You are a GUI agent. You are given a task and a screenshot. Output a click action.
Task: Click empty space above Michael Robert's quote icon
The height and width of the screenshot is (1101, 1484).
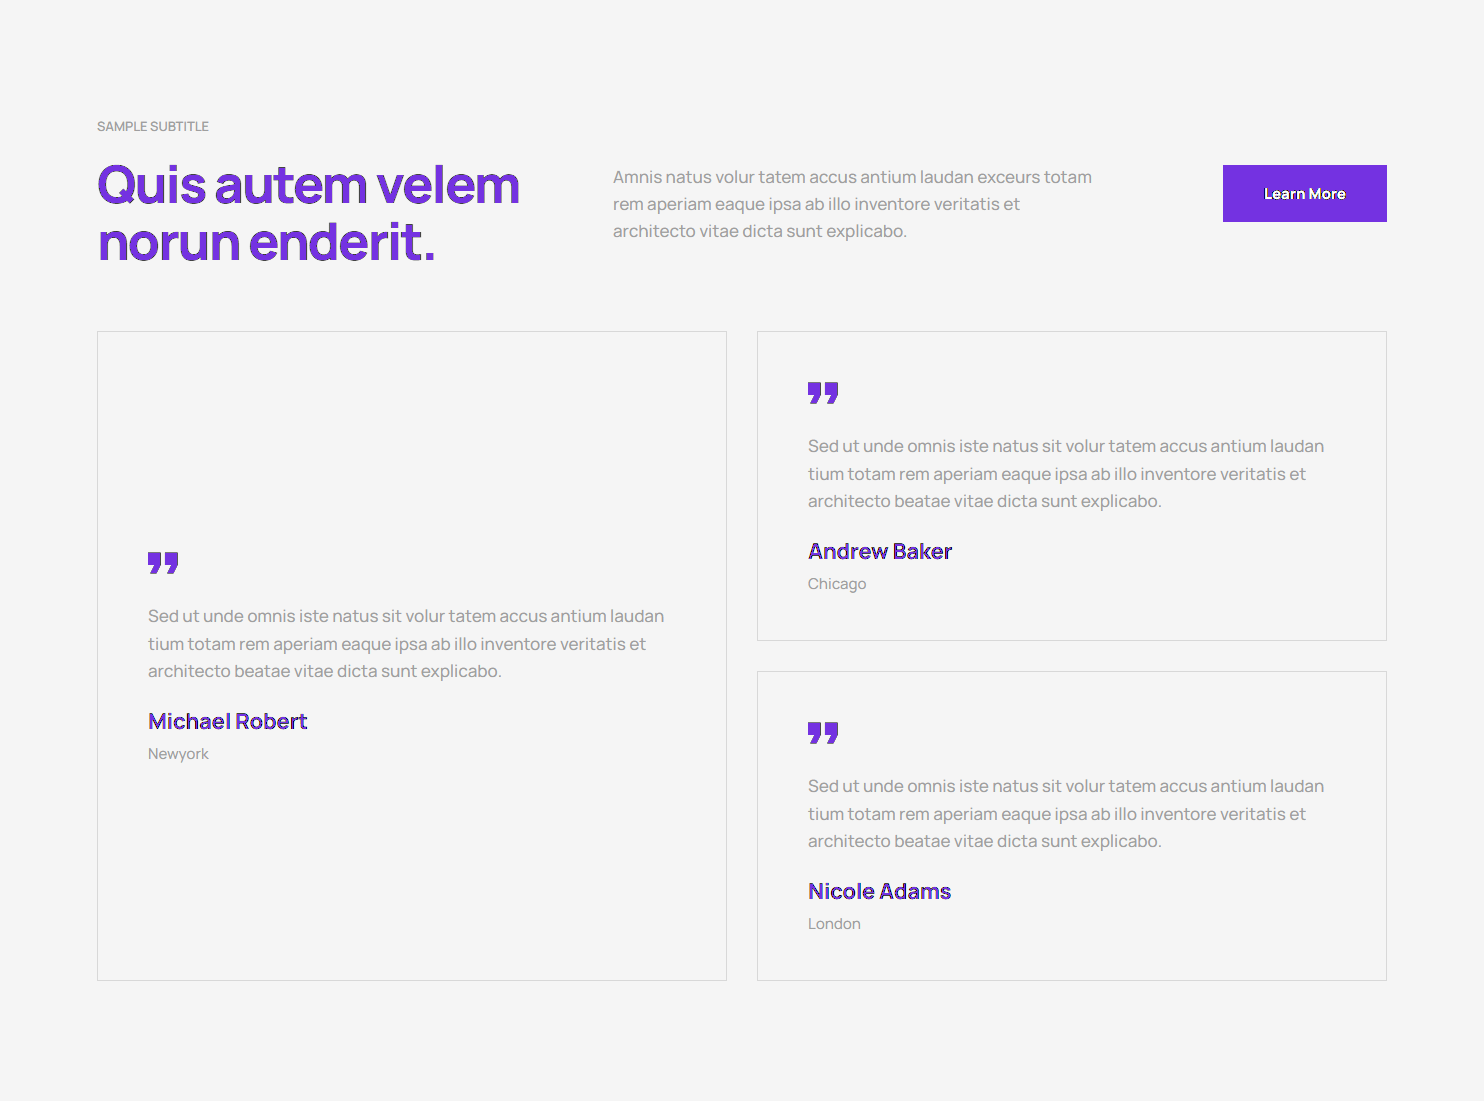pyautogui.click(x=411, y=440)
